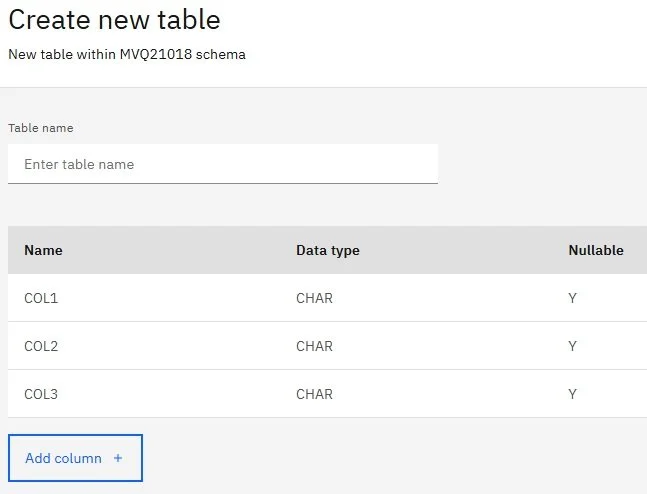Select the COL1 name cell
Viewport: 647px width, 494px height.
42,298
